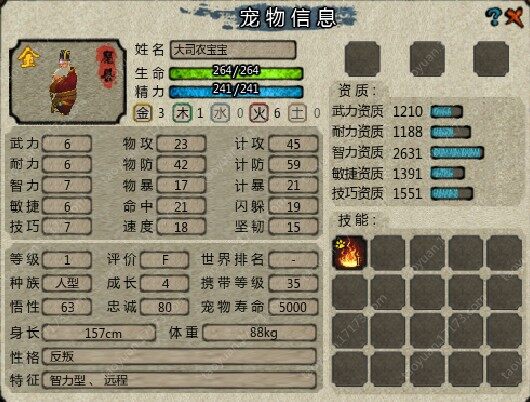Click the 性格 field showing 反叛

click(179, 357)
